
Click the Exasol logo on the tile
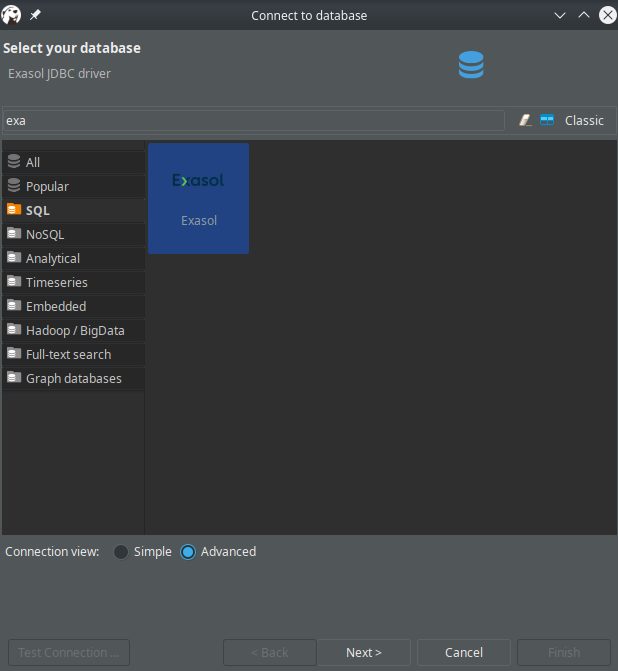tap(198, 180)
